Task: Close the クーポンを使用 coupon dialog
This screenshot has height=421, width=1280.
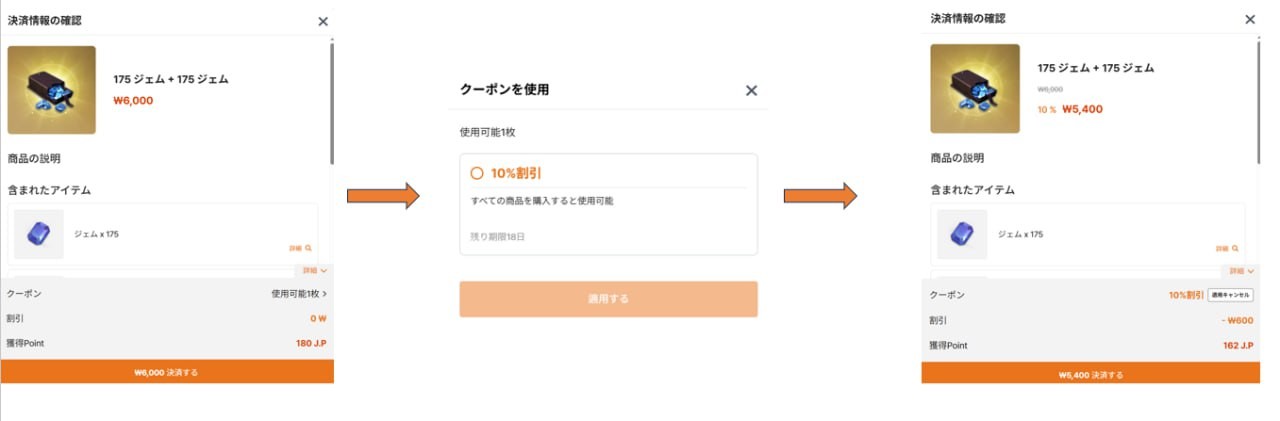Action: click(x=752, y=90)
